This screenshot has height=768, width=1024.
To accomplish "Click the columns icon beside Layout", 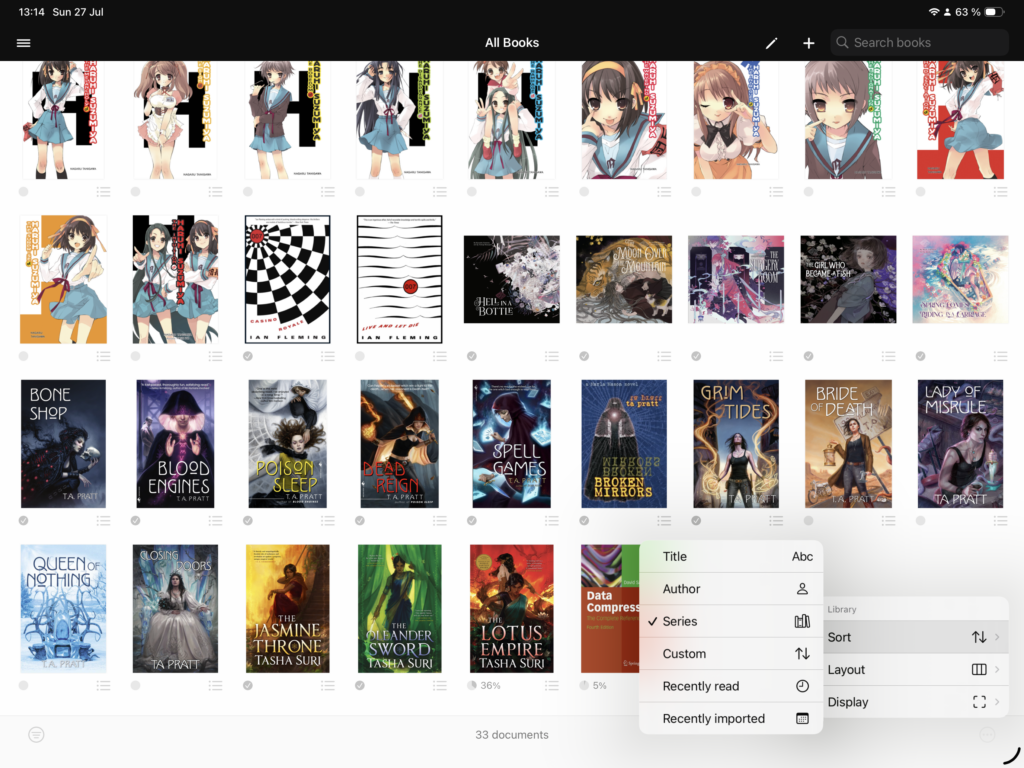I will point(979,669).
